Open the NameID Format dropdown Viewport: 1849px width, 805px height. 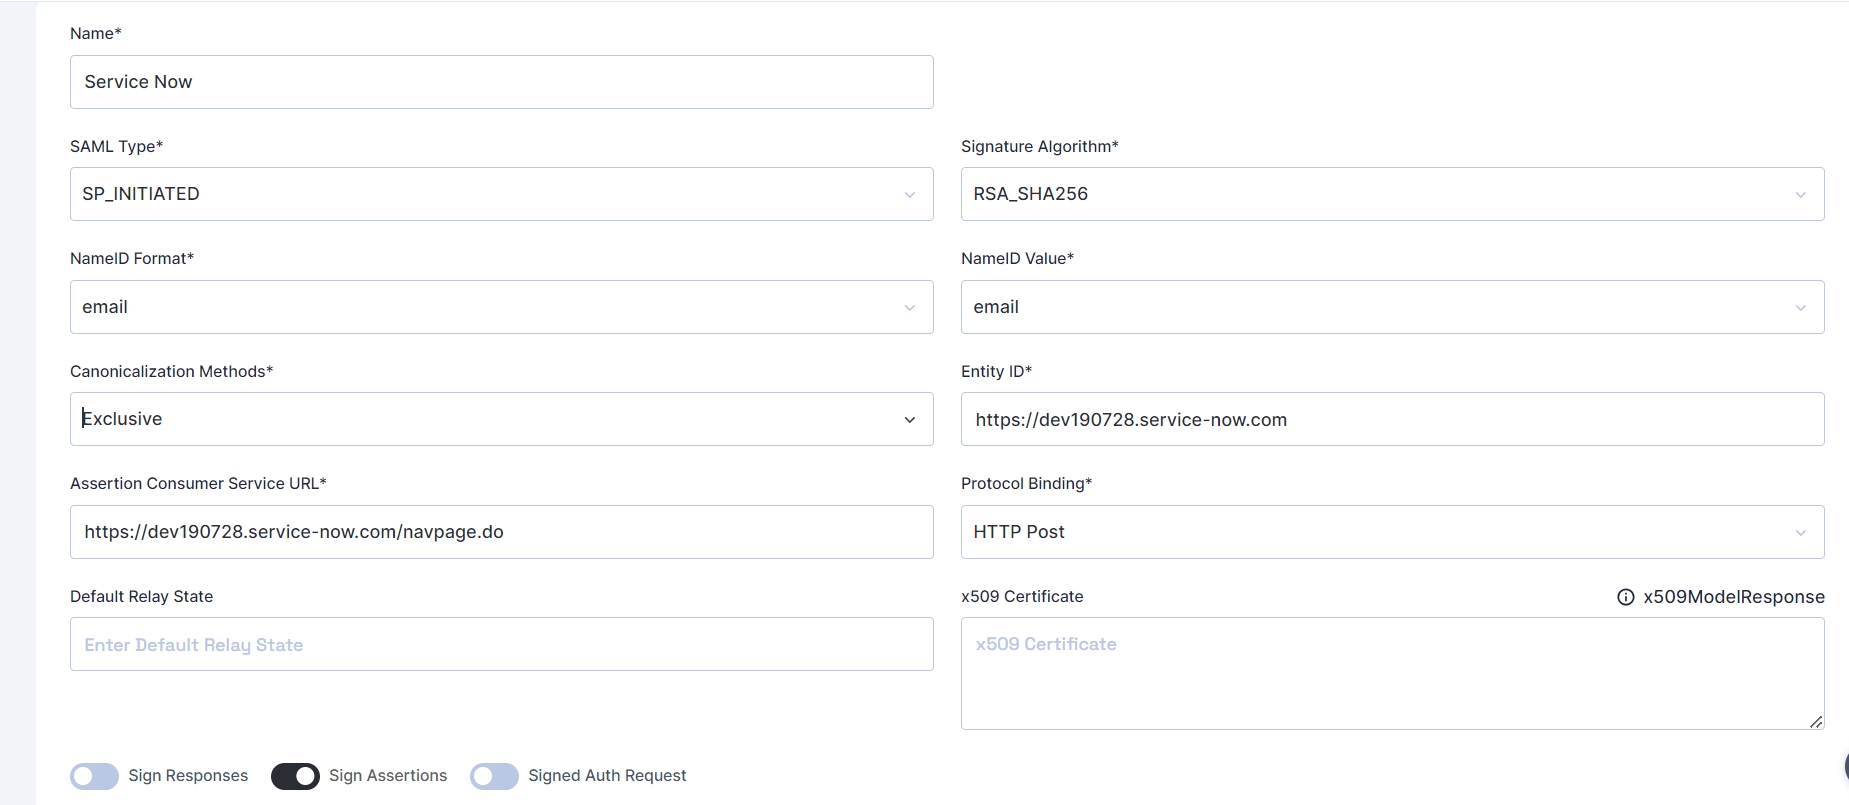point(500,307)
